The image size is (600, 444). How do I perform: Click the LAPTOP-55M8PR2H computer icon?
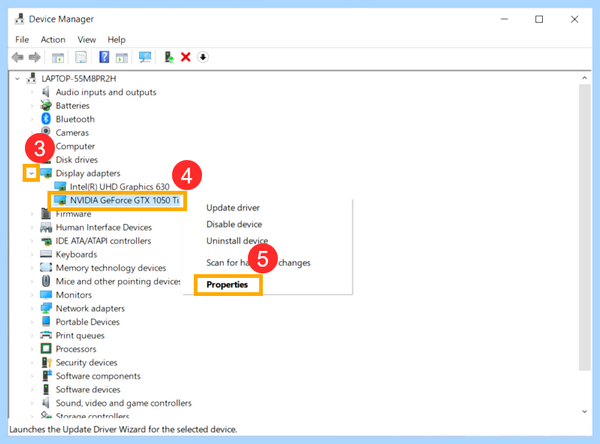click(32, 78)
